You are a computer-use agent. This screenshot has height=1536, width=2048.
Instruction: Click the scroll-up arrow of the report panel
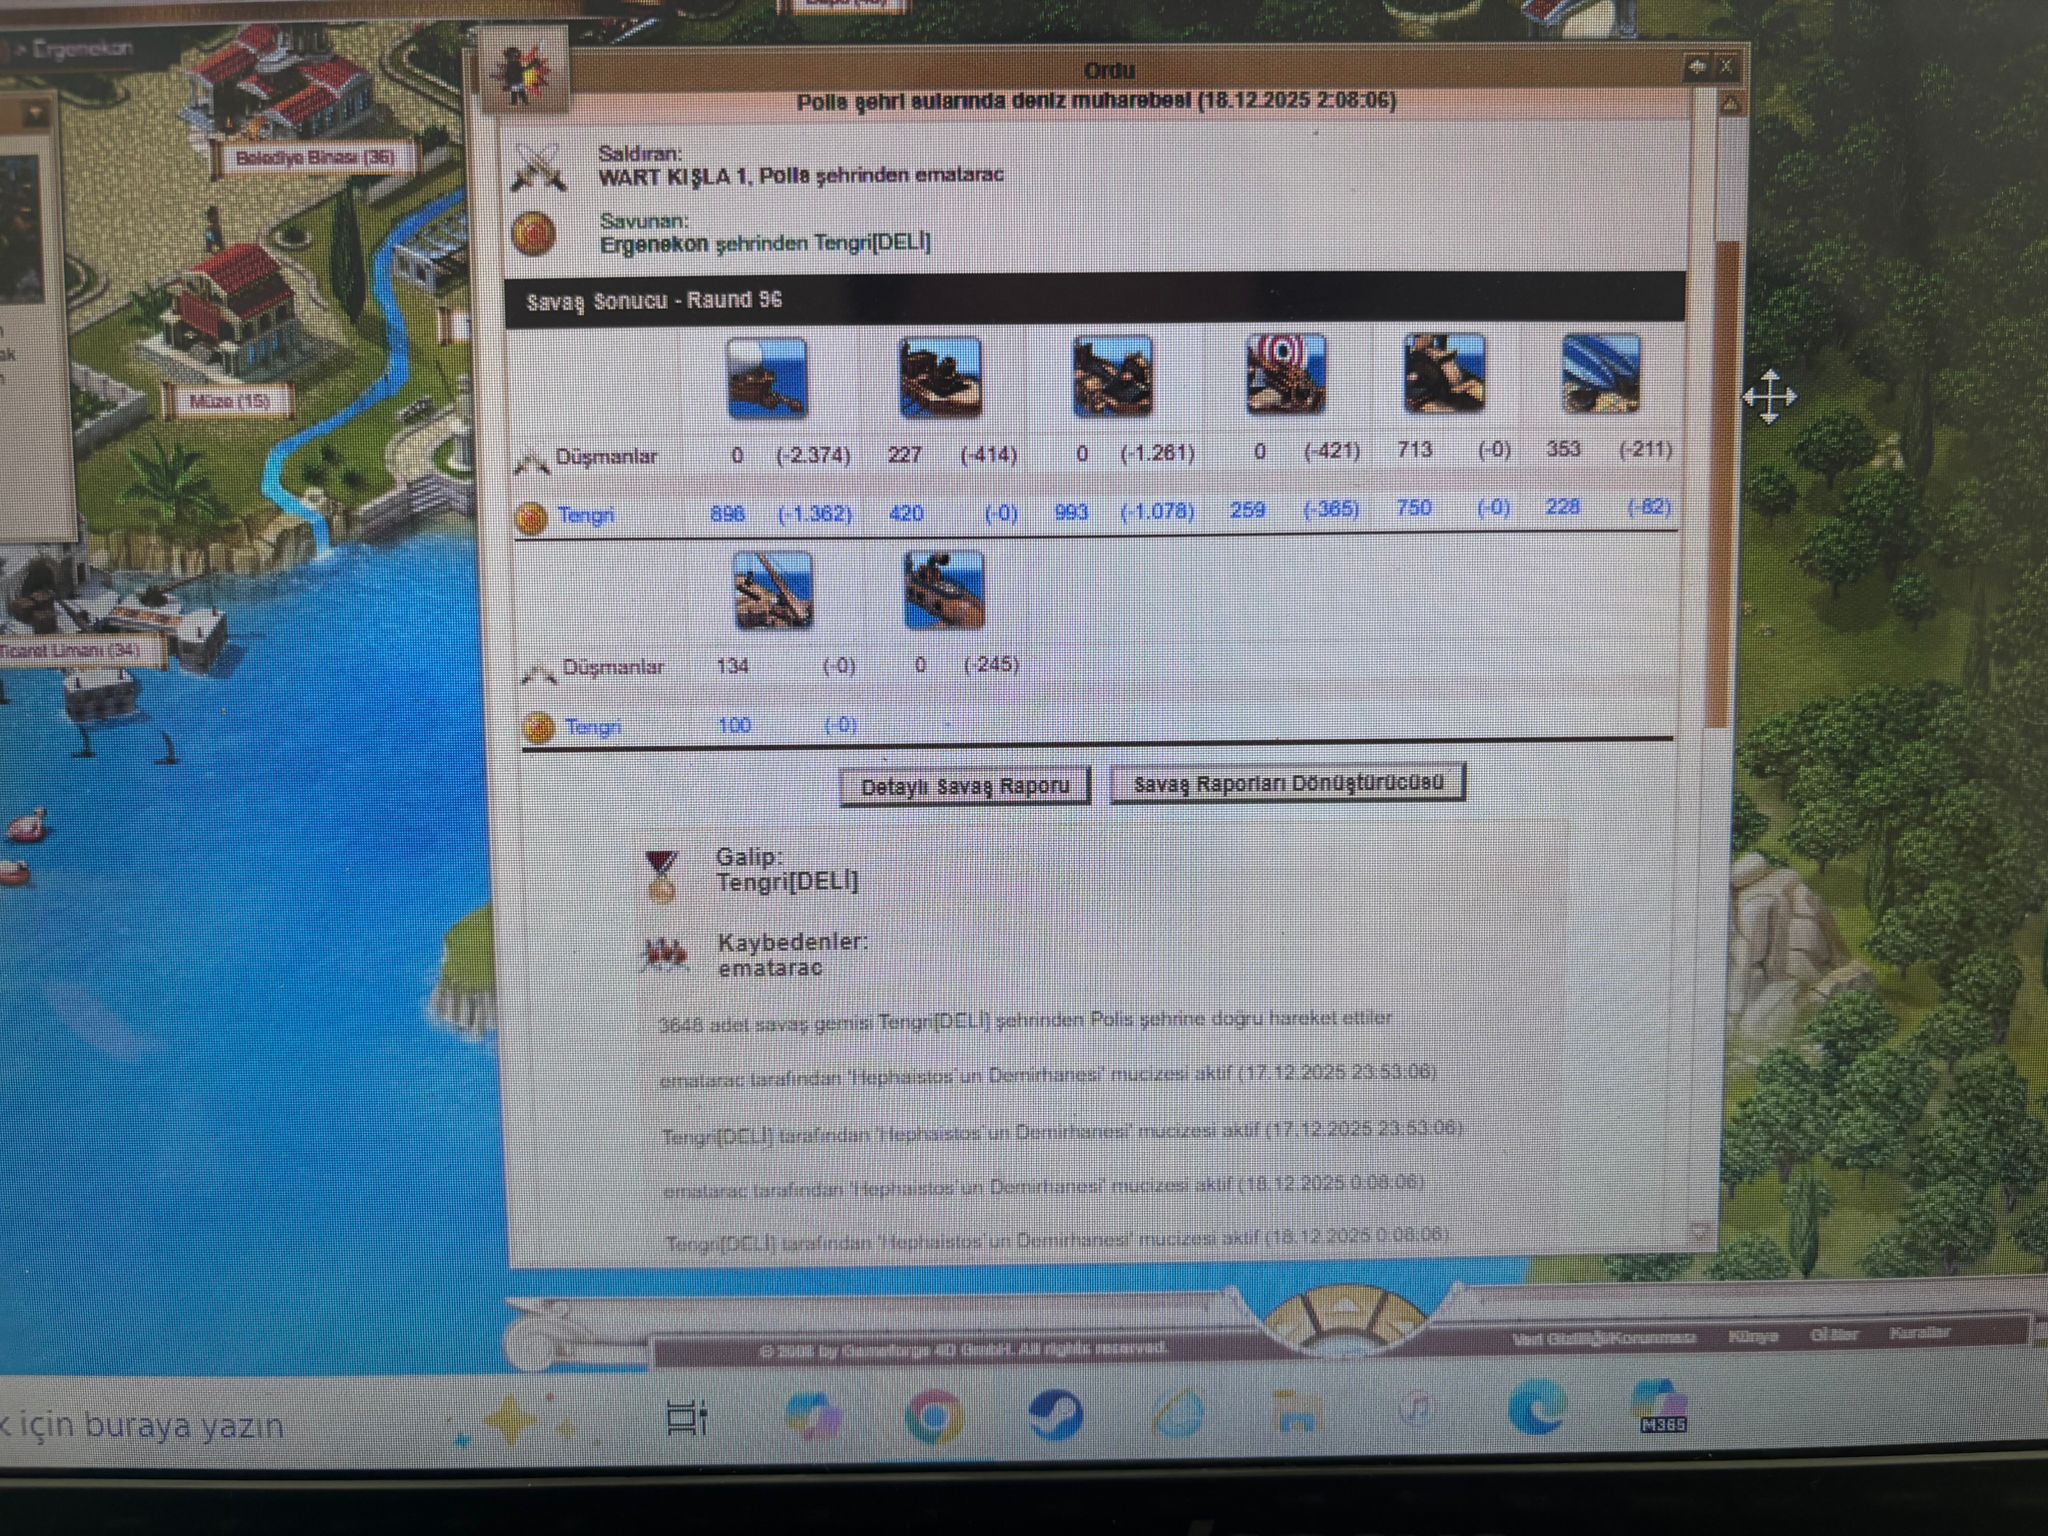coord(1730,103)
